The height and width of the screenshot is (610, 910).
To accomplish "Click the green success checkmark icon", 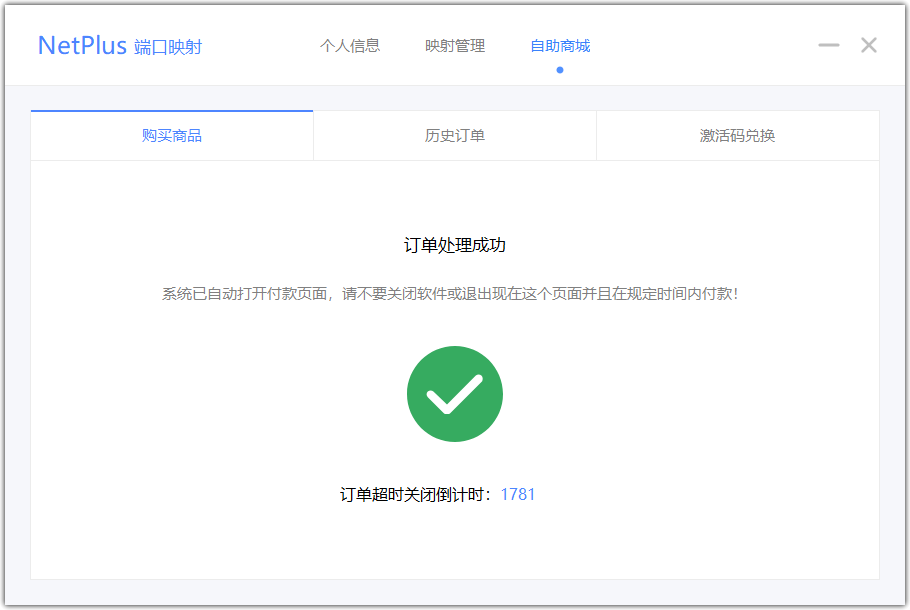I will tap(455, 394).
